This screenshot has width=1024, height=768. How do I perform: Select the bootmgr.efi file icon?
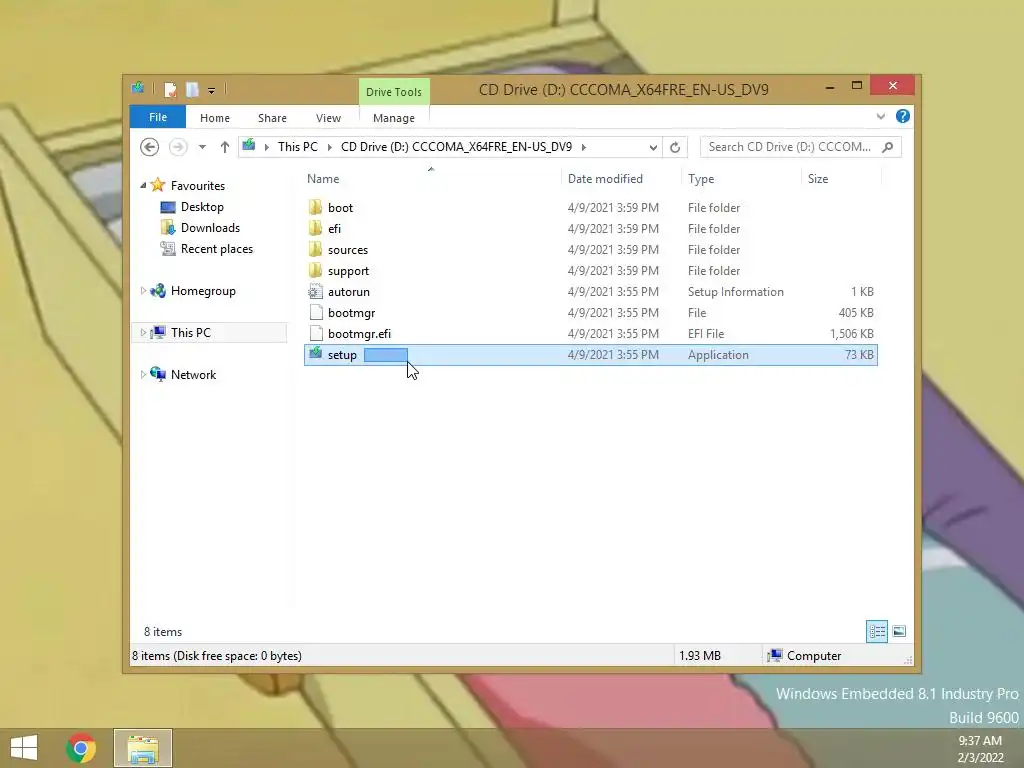[x=316, y=333]
